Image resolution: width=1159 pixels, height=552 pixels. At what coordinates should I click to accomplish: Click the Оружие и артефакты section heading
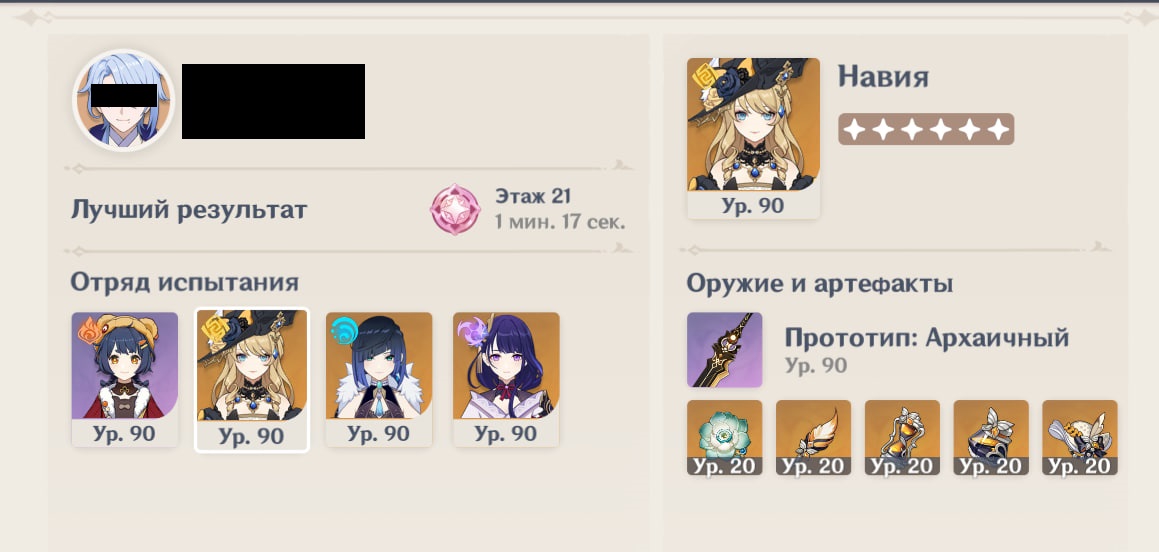(820, 283)
